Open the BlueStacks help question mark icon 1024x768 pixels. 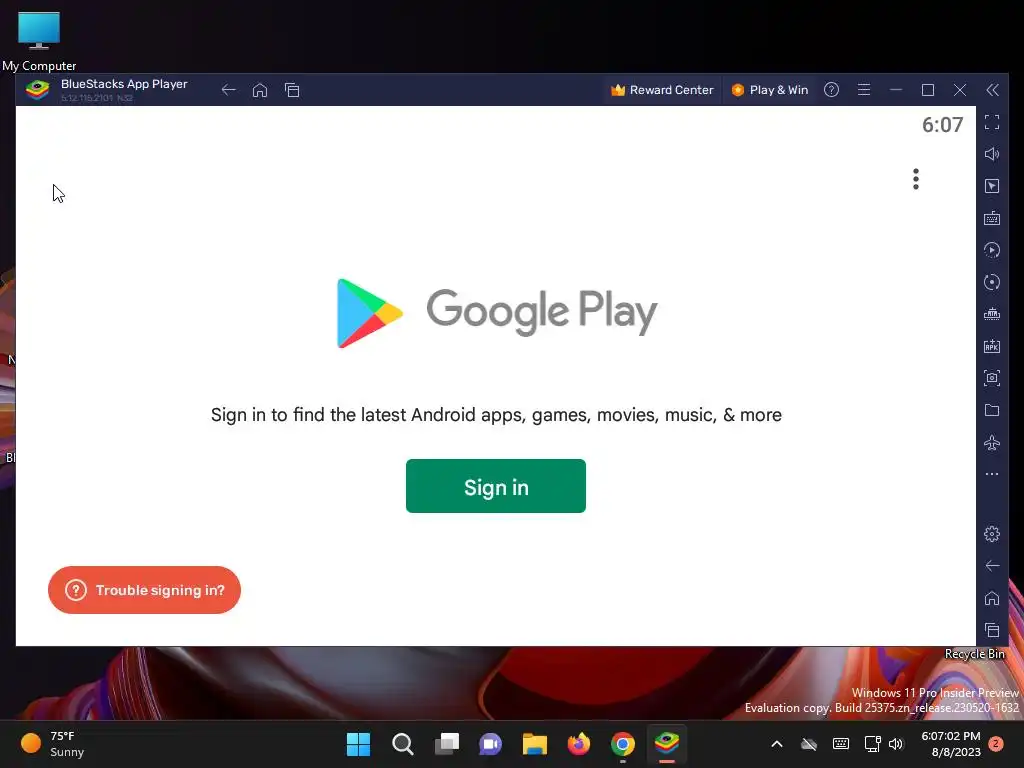(831, 90)
